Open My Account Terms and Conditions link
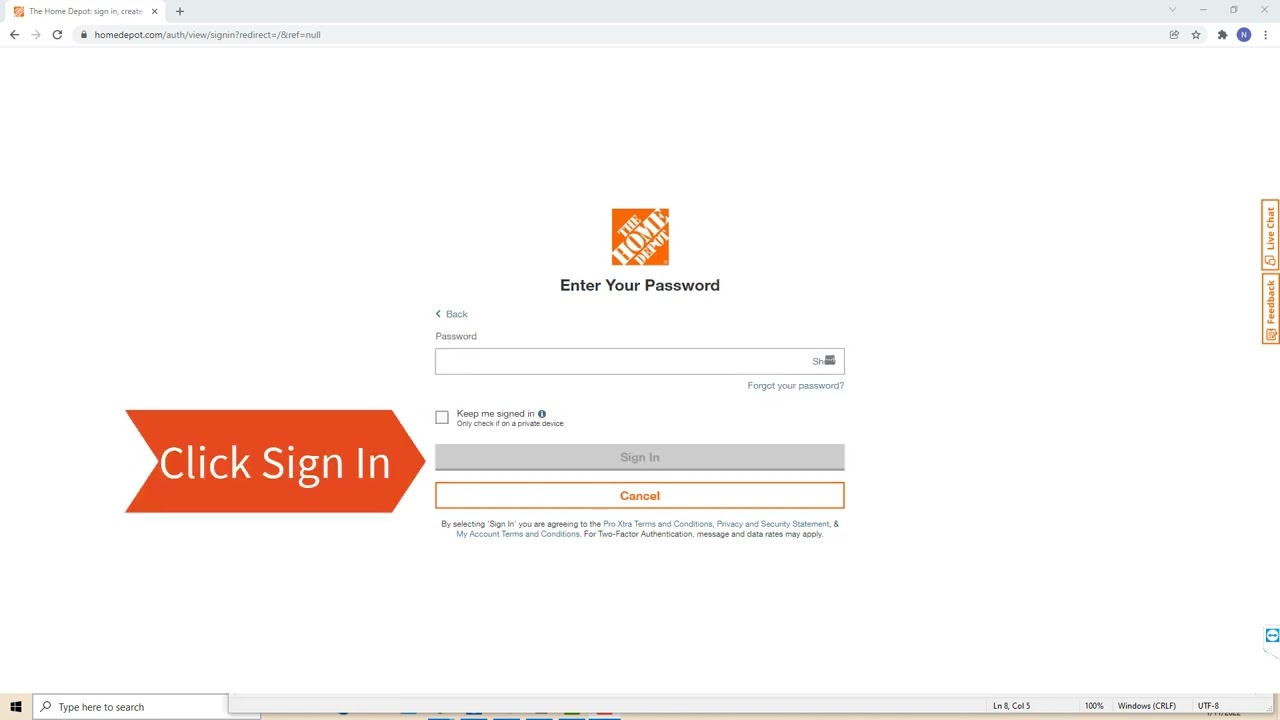This screenshot has width=1280, height=720. point(518,534)
